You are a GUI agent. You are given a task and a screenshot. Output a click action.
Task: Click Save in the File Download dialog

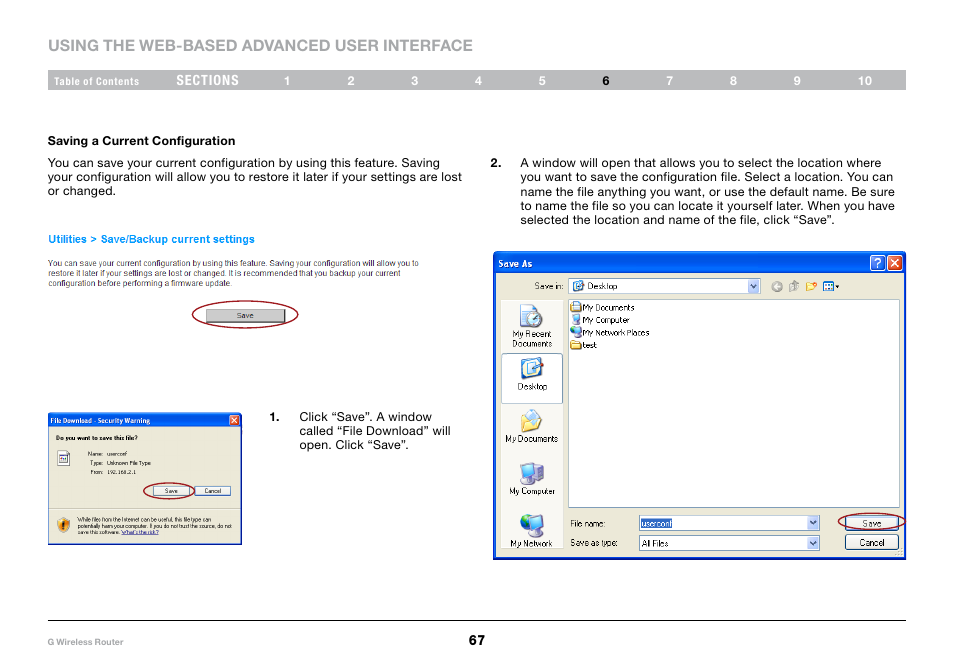[x=171, y=491]
